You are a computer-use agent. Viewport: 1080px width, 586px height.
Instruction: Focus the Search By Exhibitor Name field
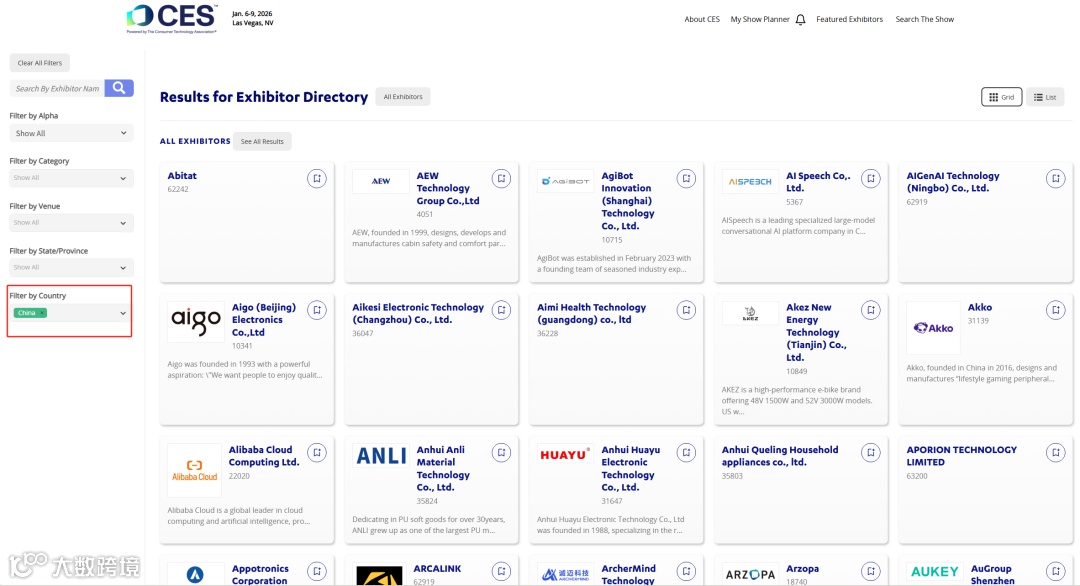(57, 88)
